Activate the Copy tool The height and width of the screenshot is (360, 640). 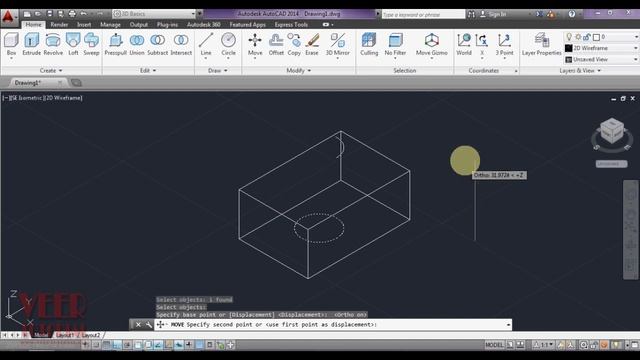click(x=294, y=44)
